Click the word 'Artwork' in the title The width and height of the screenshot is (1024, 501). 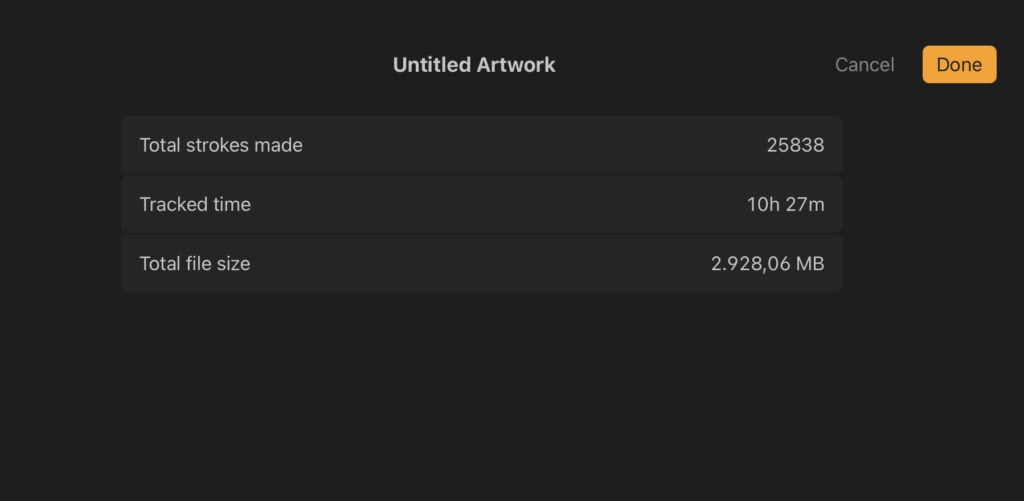pos(515,65)
